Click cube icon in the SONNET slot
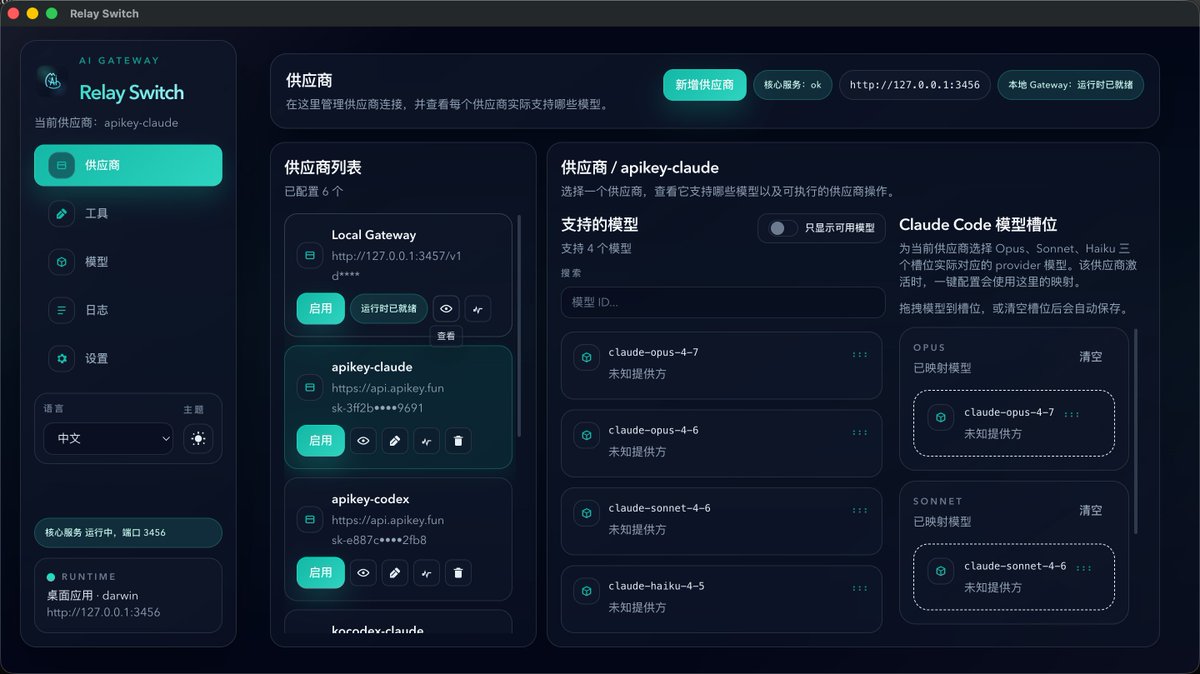The width and height of the screenshot is (1200, 674). tap(940, 571)
